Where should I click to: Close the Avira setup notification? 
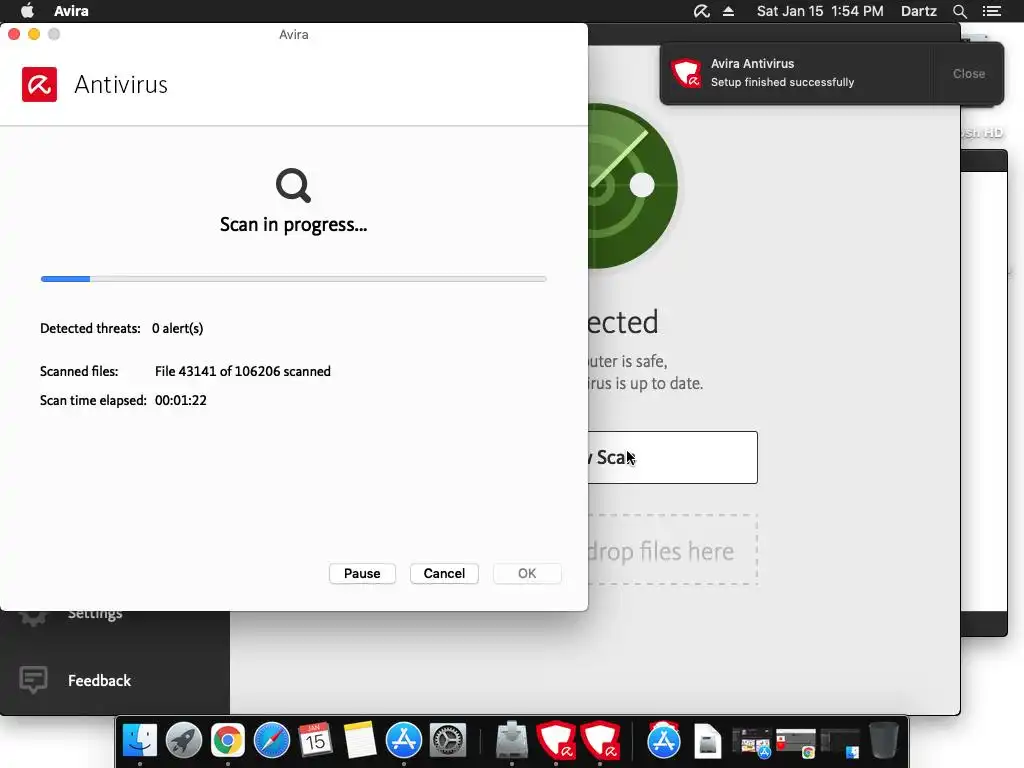click(968, 74)
